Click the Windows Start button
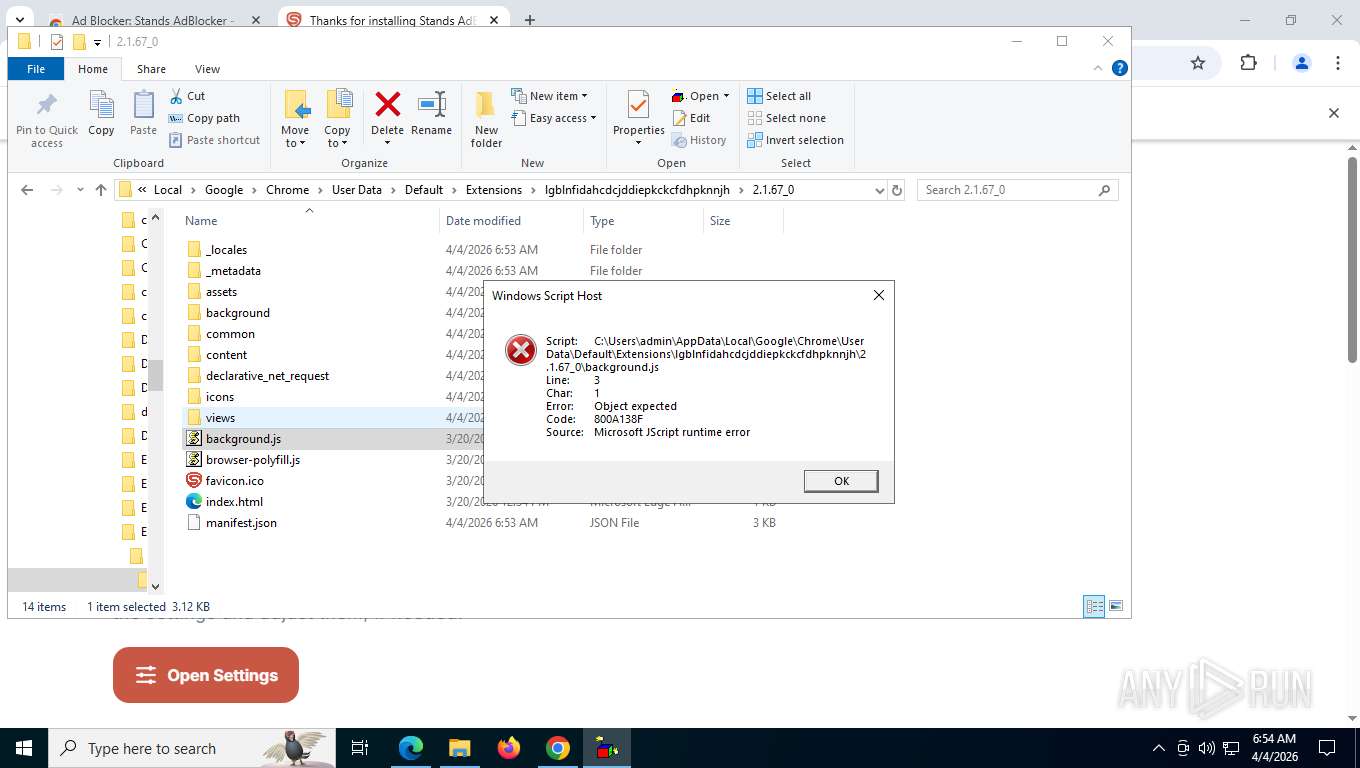This screenshot has width=1360, height=768. click(24, 748)
